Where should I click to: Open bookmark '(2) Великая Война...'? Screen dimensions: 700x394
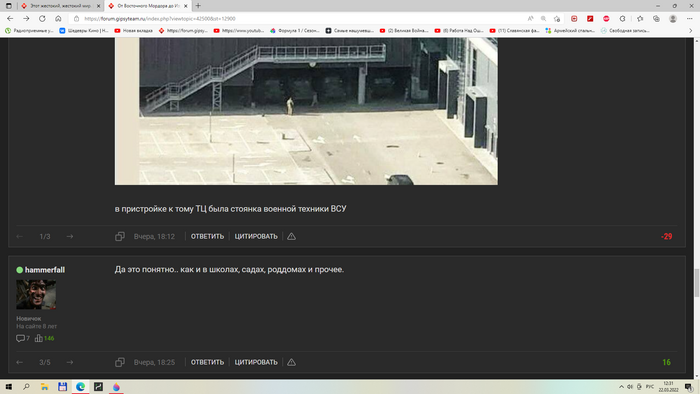(404, 31)
